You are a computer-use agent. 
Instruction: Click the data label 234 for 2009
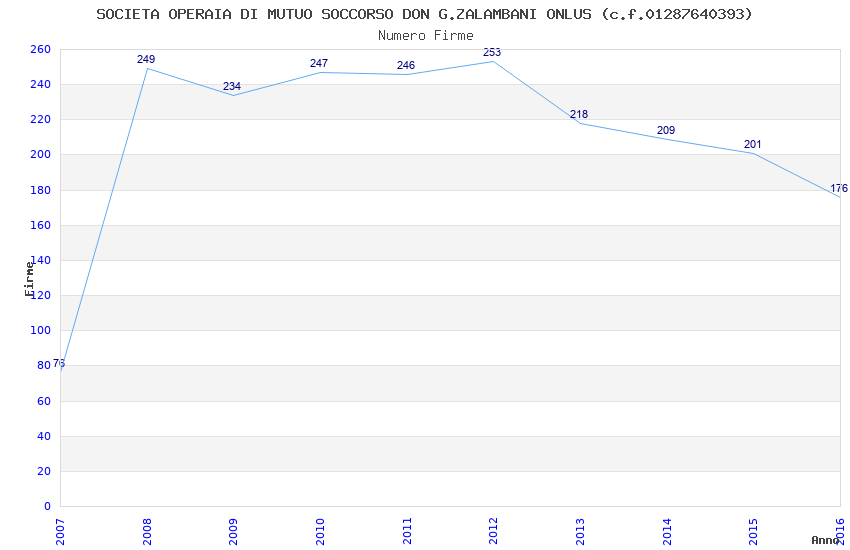tap(232, 86)
